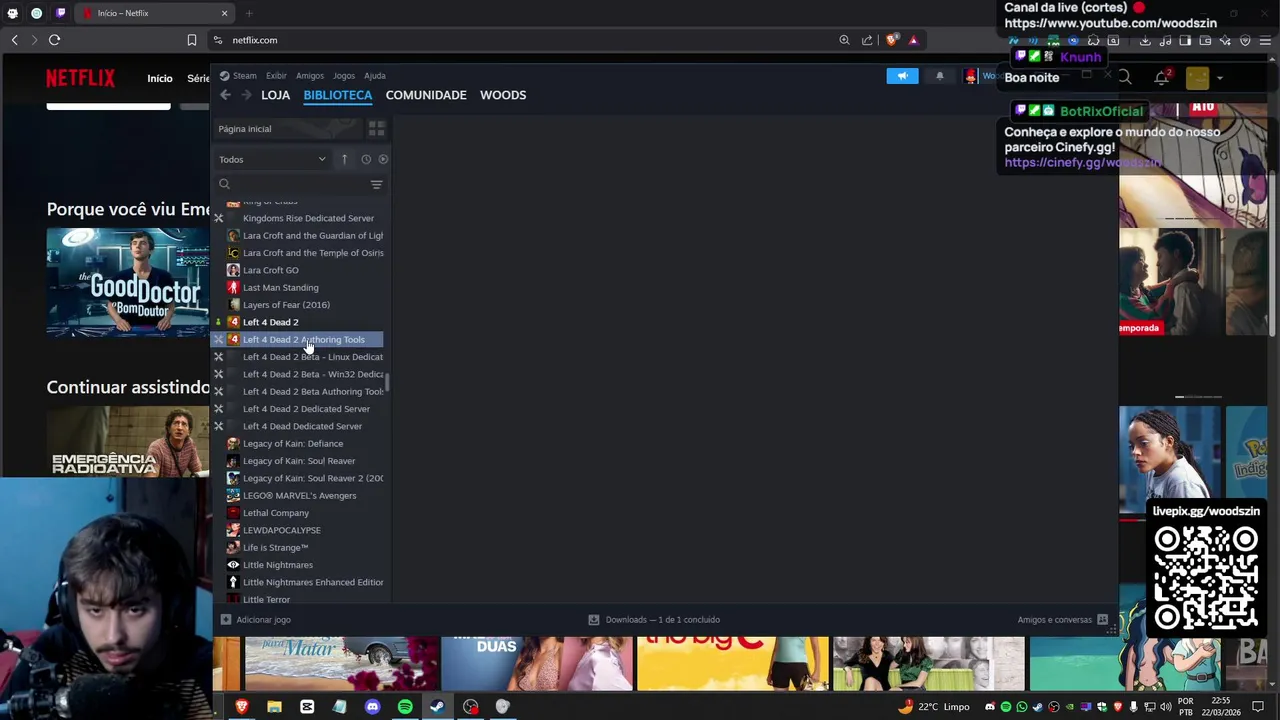Select Legacy of Kain: Soul Reaver 2

tap(300, 478)
